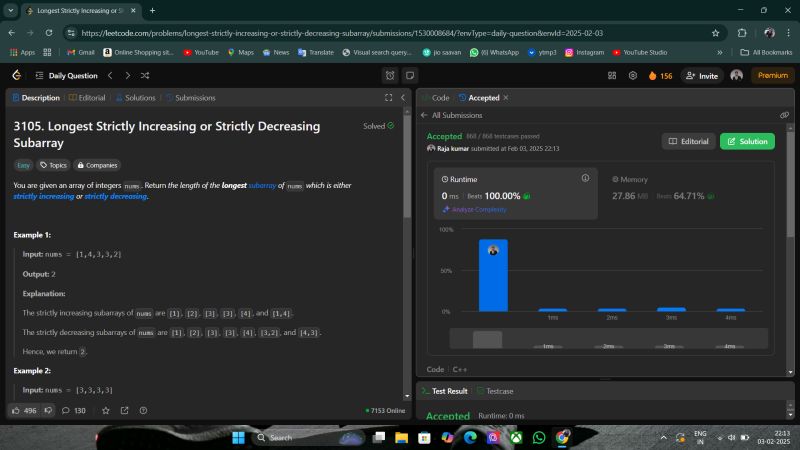Close the Accepted tab
This screenshot has width=800, height=450.
point(506,97)
